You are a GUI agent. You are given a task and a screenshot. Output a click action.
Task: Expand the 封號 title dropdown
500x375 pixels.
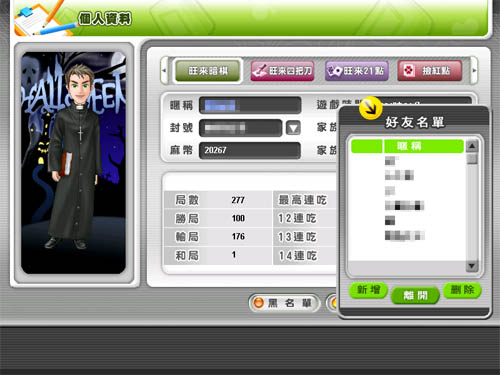click(293, 128)
